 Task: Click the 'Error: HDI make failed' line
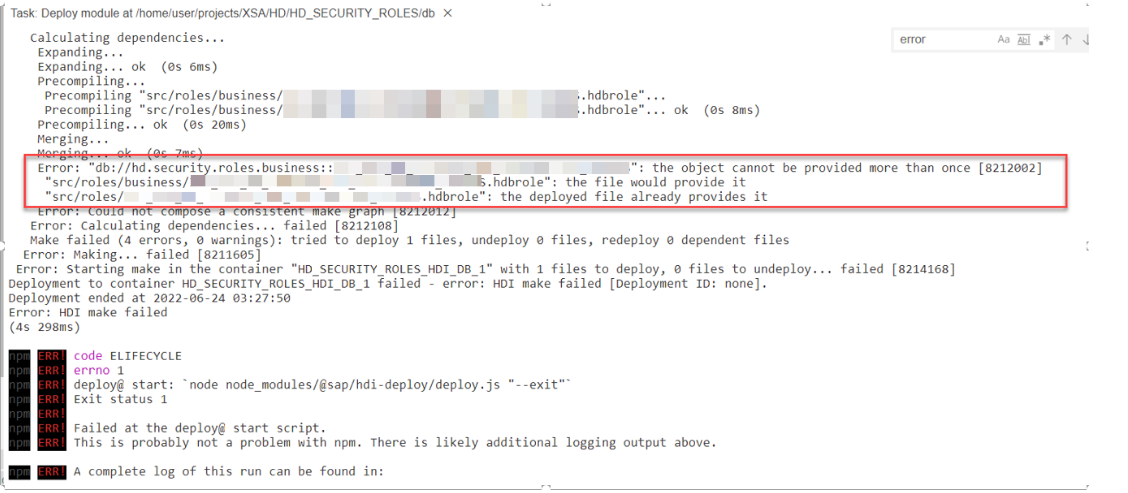[x=88, y=312]
